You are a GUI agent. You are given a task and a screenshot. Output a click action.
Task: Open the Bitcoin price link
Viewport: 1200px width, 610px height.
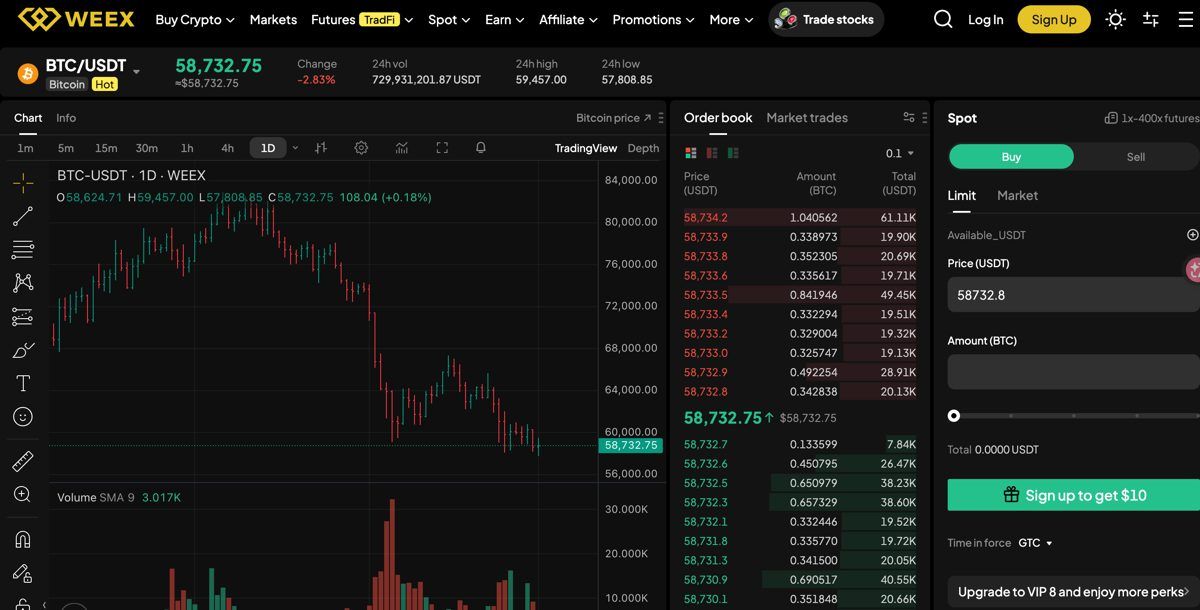point(614,118)
